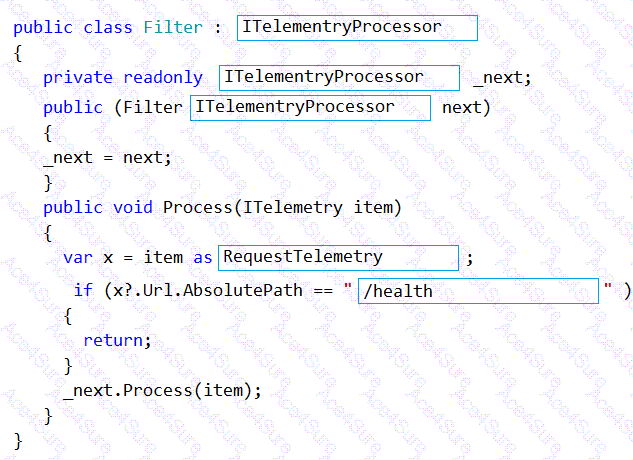The width and height of the screenshot is (633, 460).
Task: Click the 'private' keyword
Action: (x=78, y=77)
